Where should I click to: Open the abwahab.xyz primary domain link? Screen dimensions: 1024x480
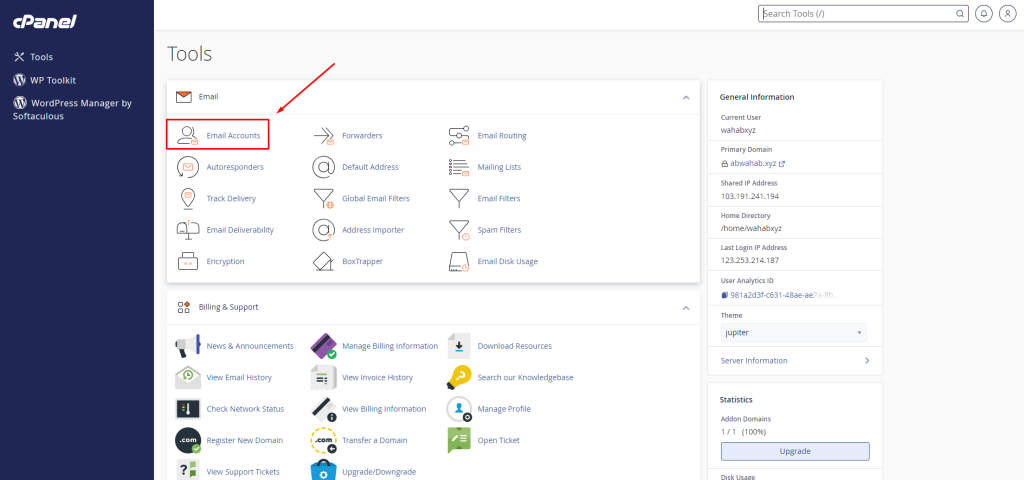coord(753,163)
